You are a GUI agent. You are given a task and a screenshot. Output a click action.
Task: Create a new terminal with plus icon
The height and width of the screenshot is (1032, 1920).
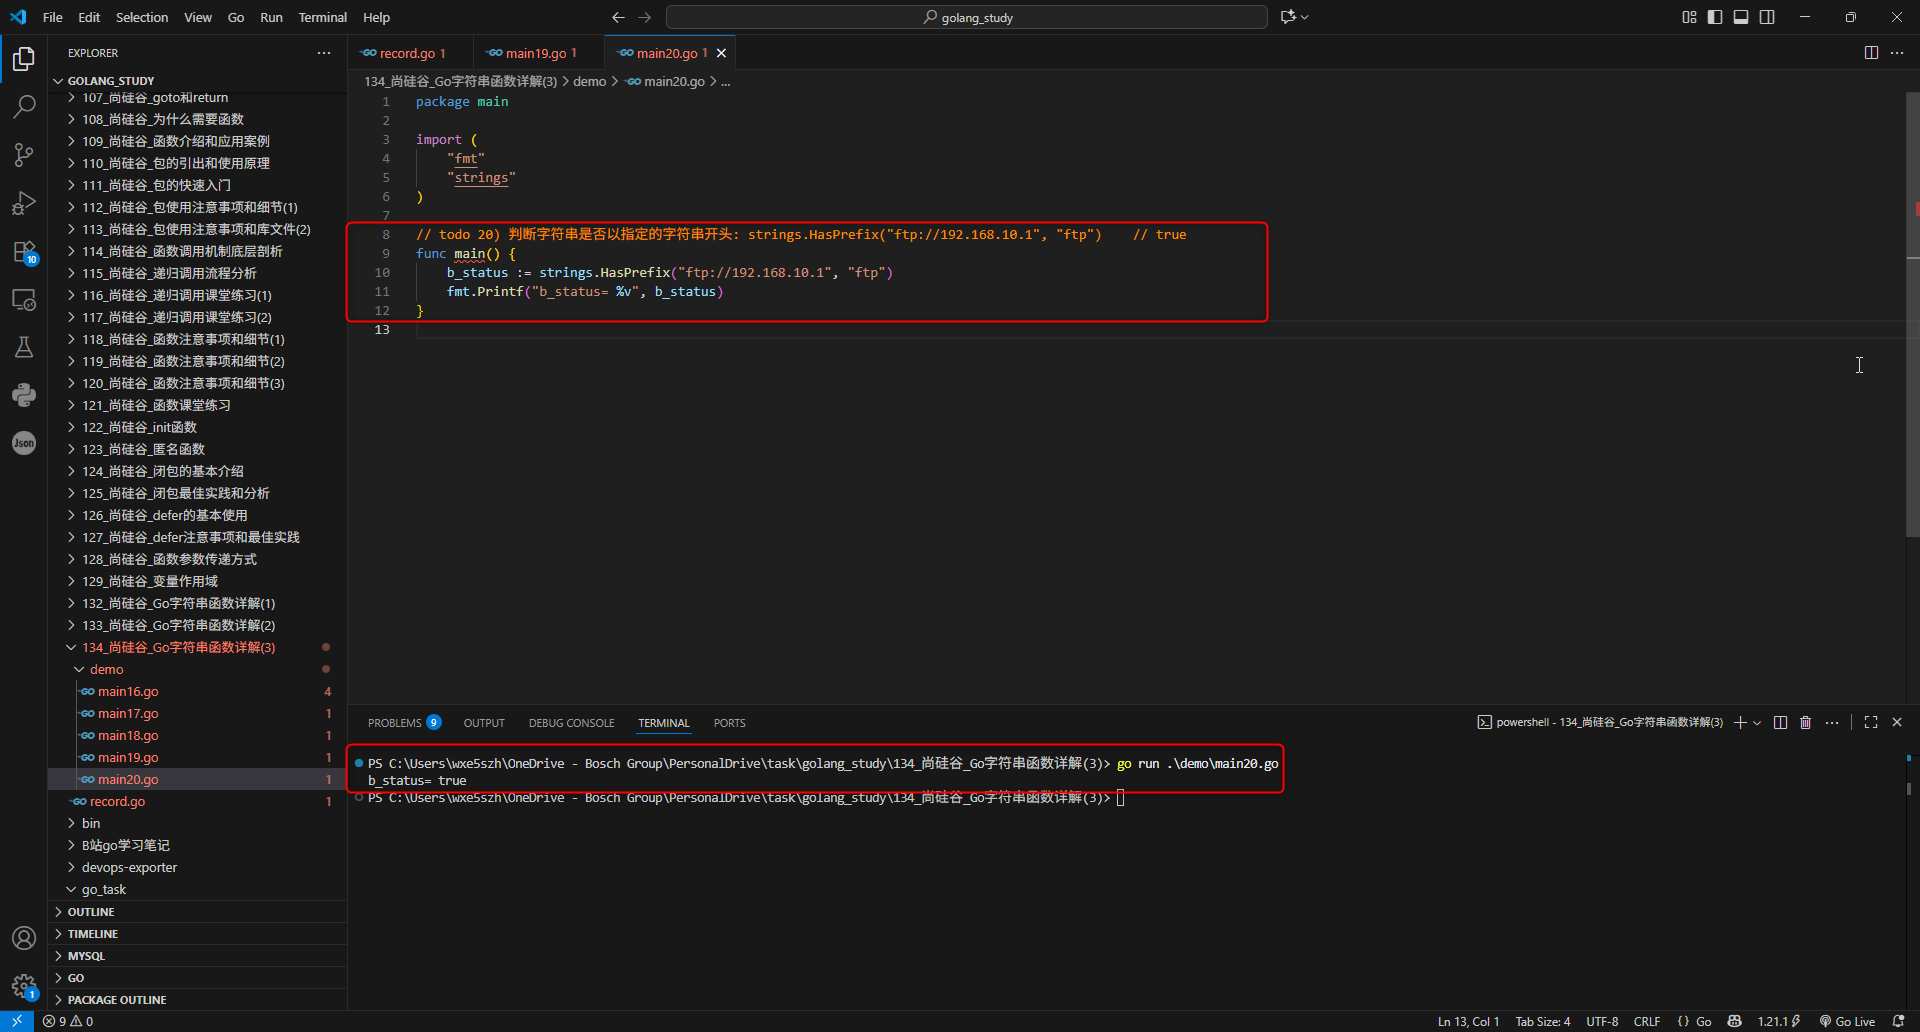click(x=1740, y=722)
